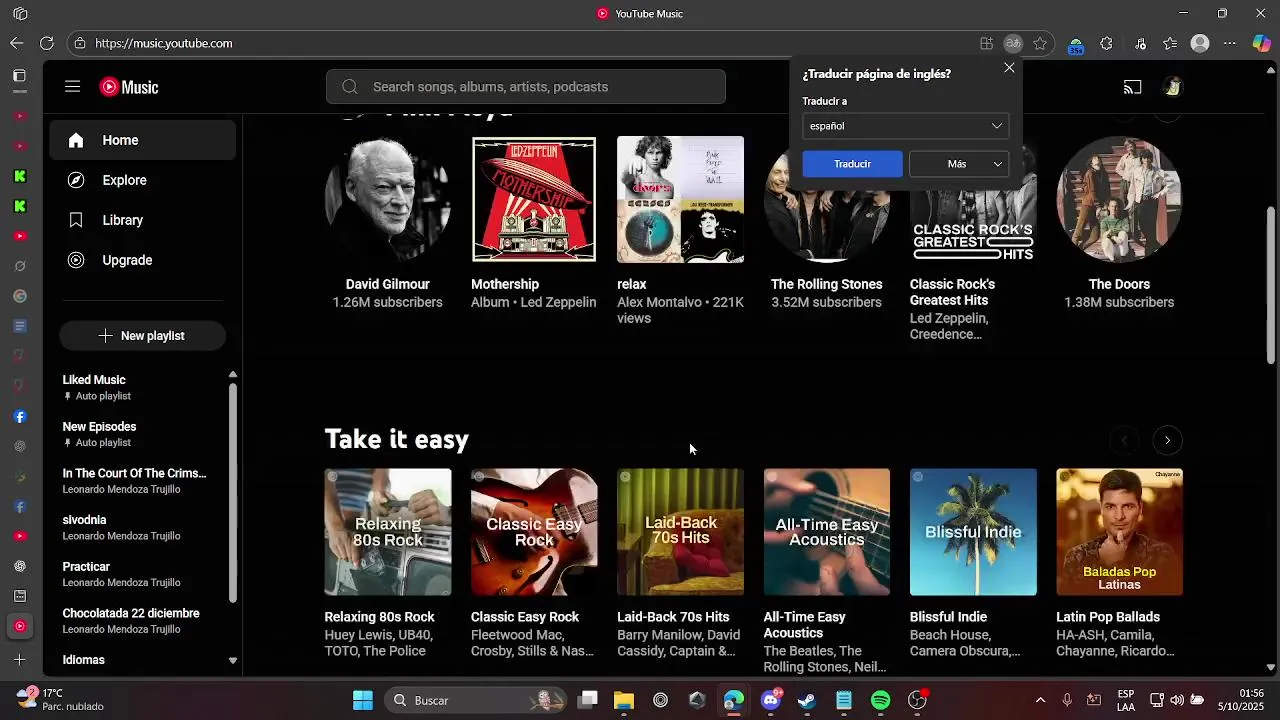Click the song search field
This screenshot has height=720, width=1280.
pos(526,87)
